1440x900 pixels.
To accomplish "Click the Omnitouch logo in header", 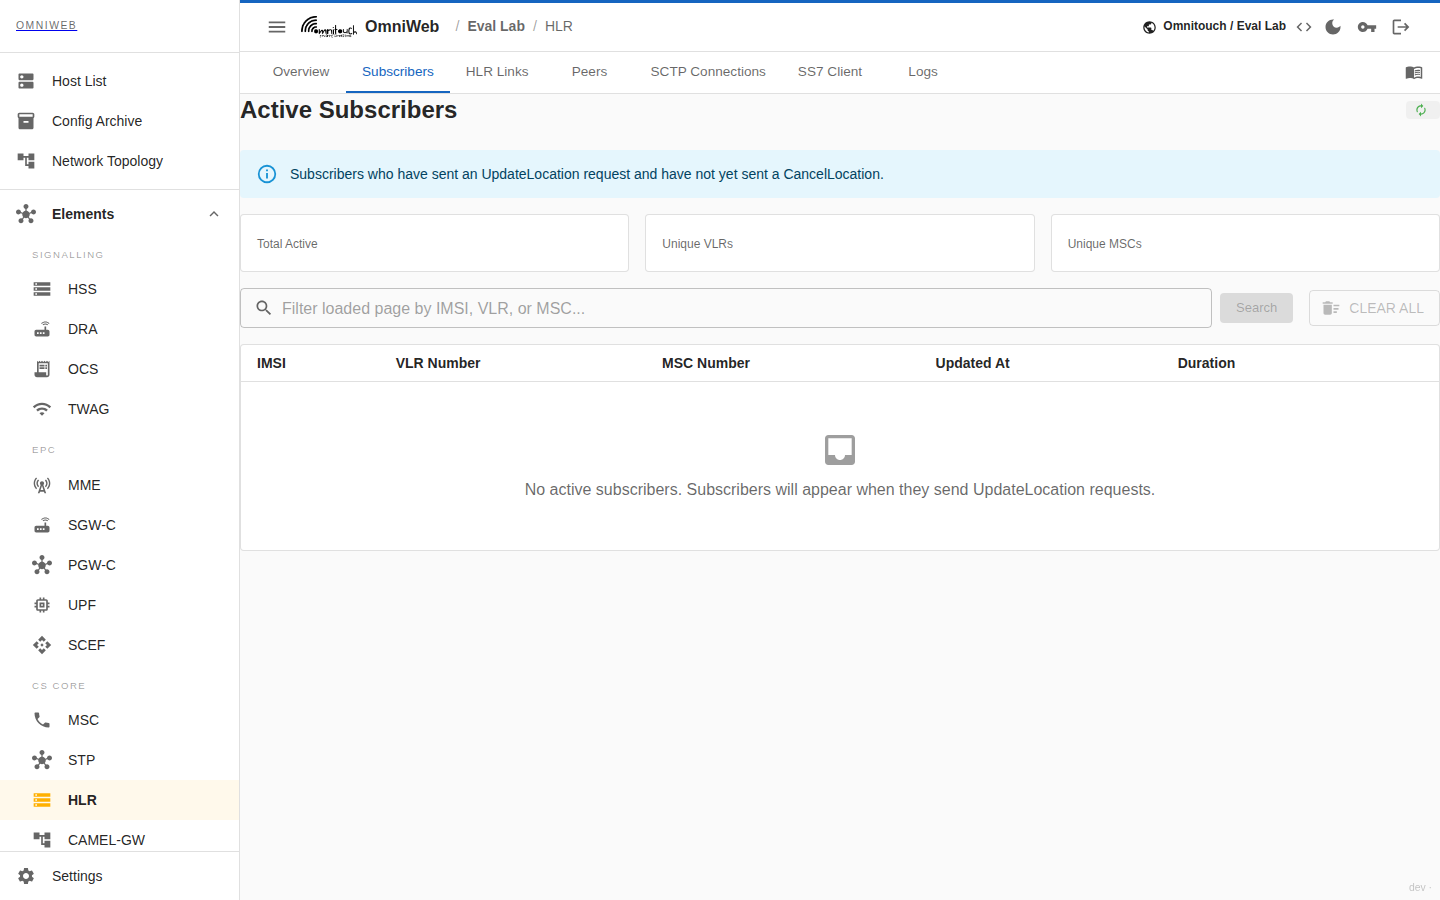I will click(329, 27).
